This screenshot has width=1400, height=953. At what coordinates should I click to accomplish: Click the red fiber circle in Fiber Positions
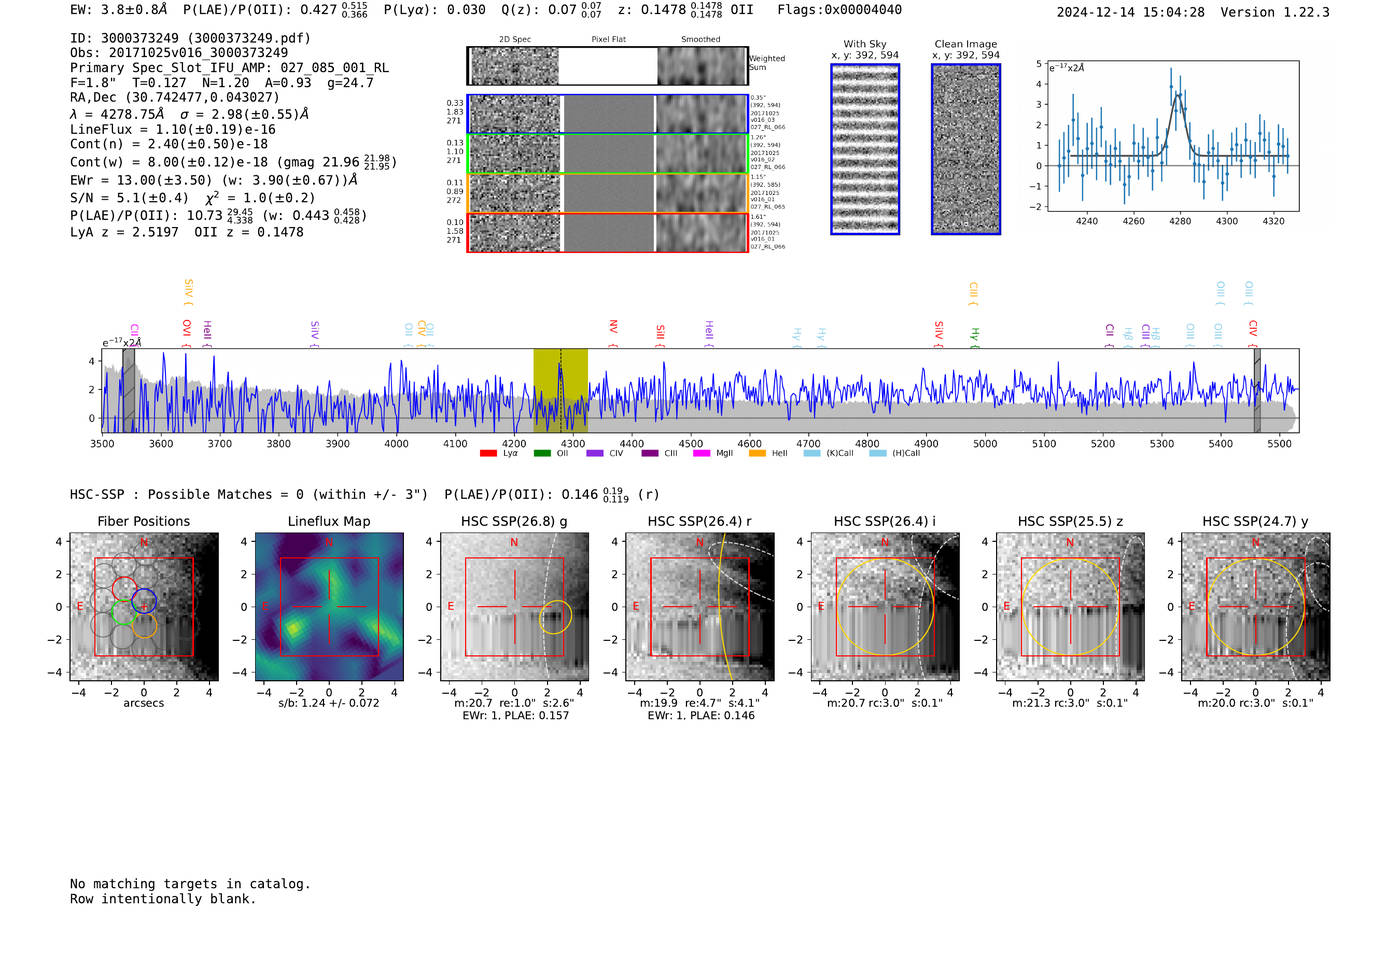124,588
